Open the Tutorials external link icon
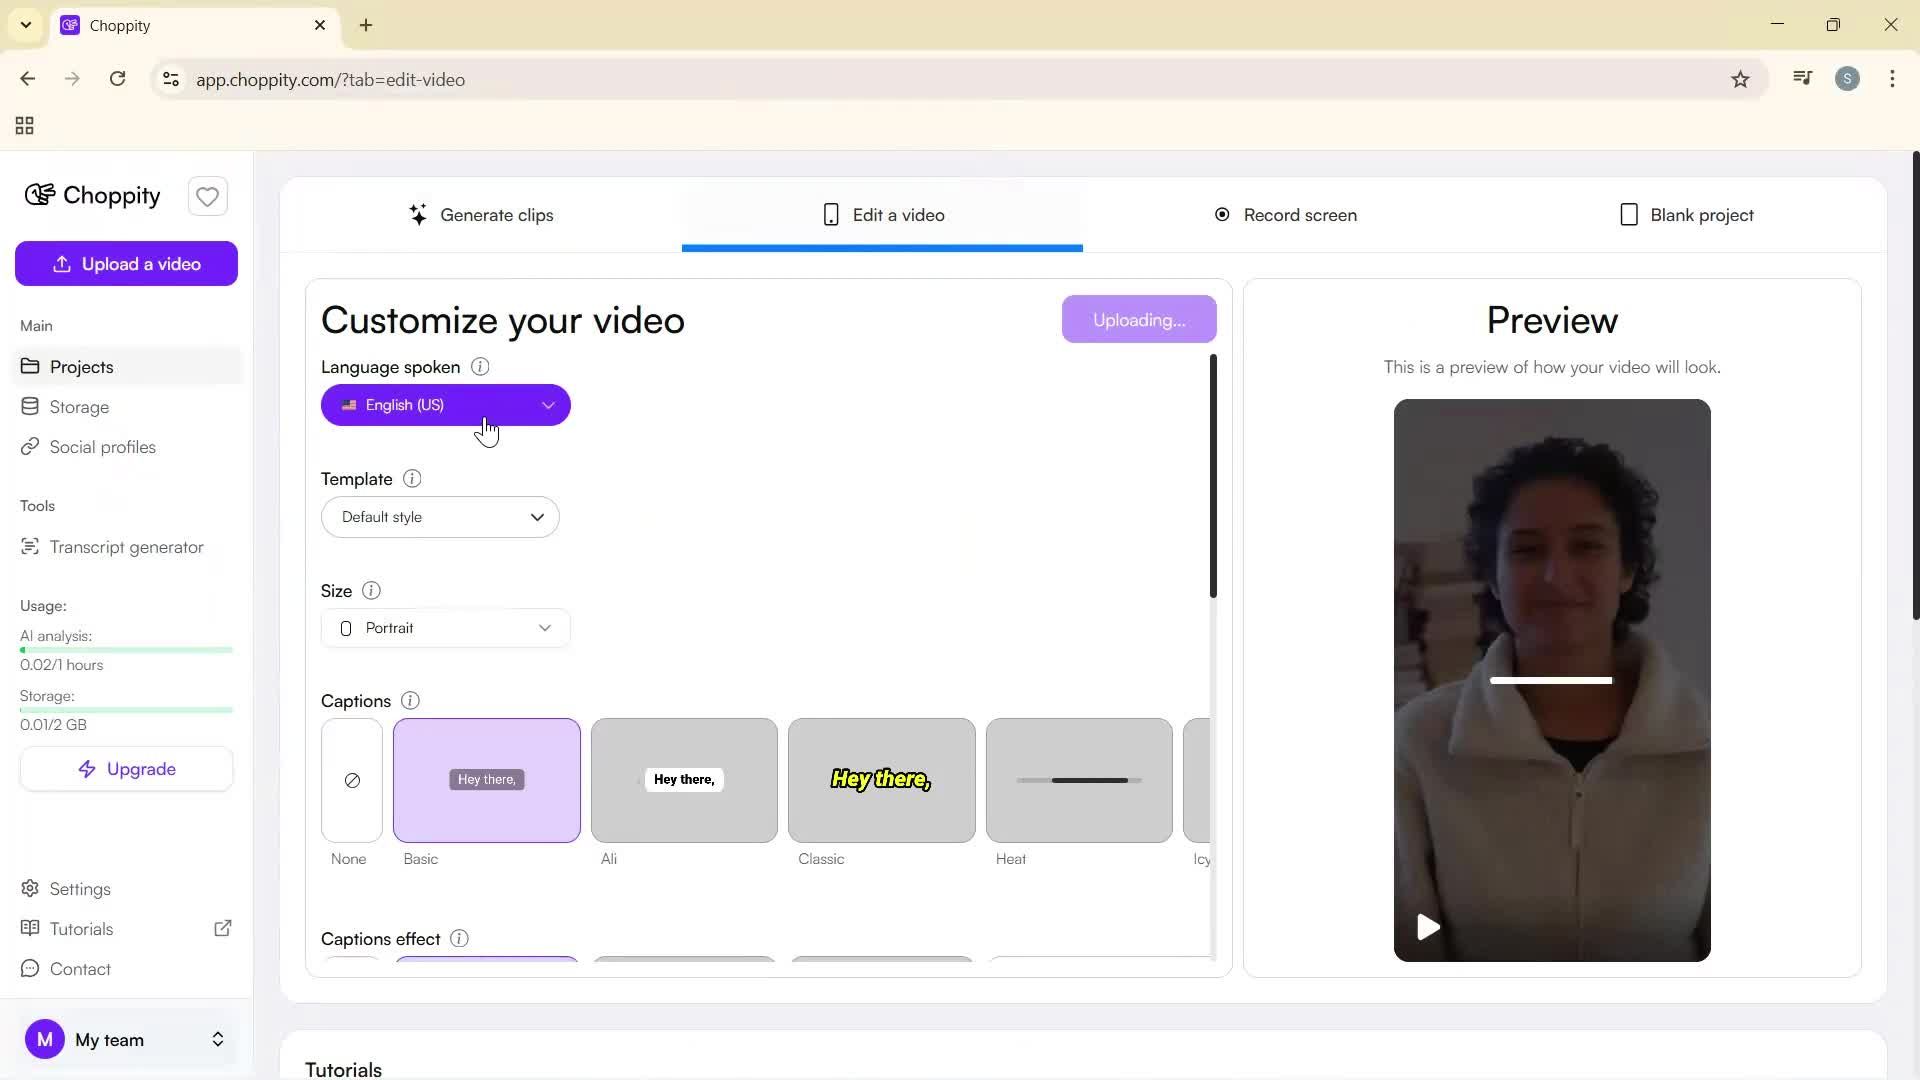This screenshot has height=1080, width=1920. pyautogui.click(x=223, y=928)
